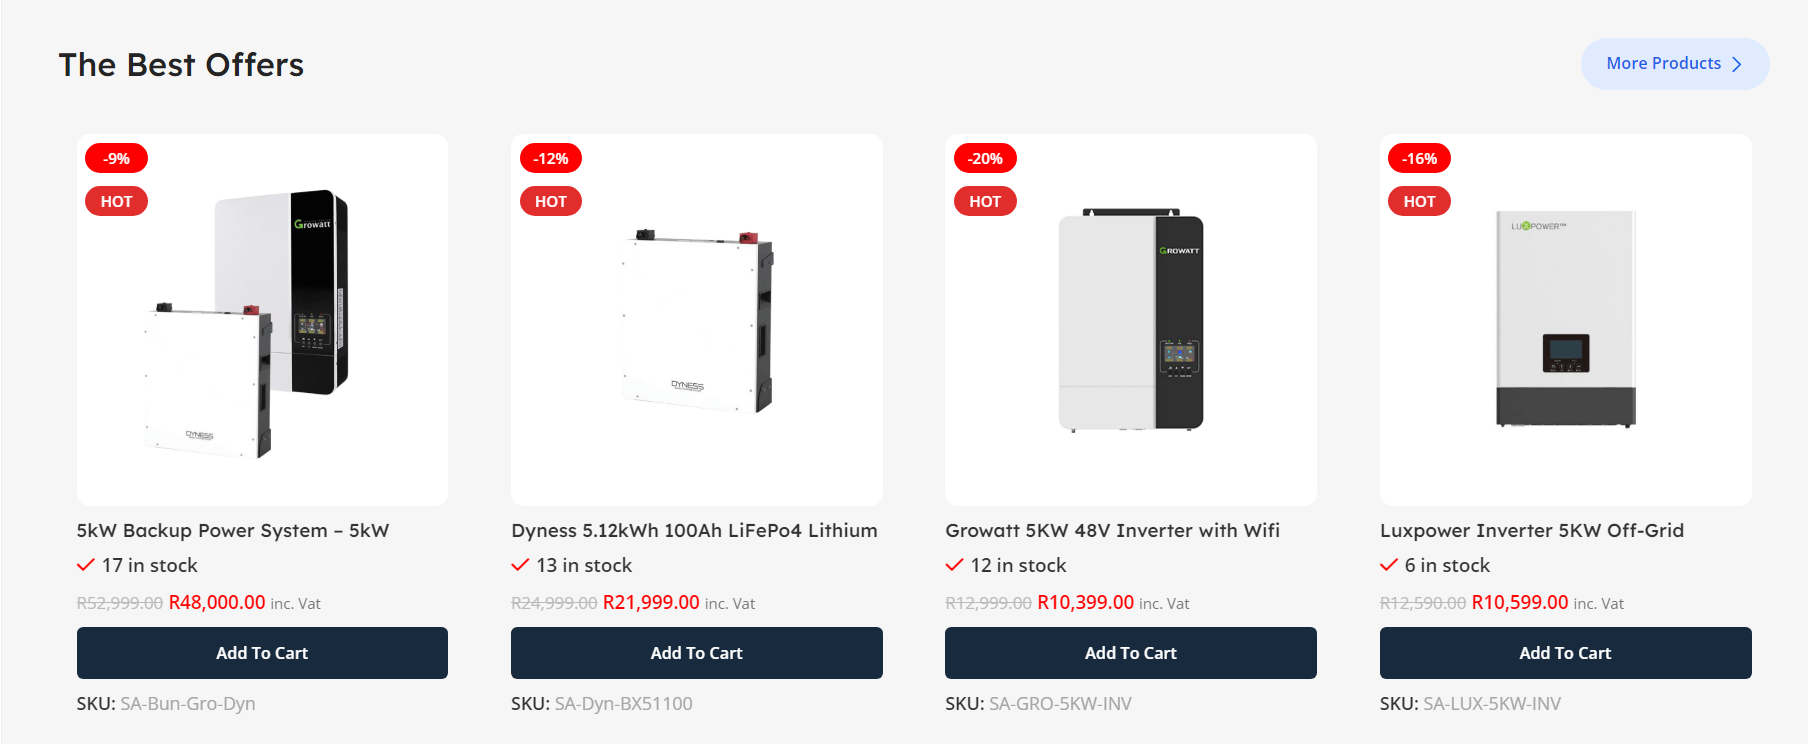Click the -9% discount badge

click(x=116, y=158)
